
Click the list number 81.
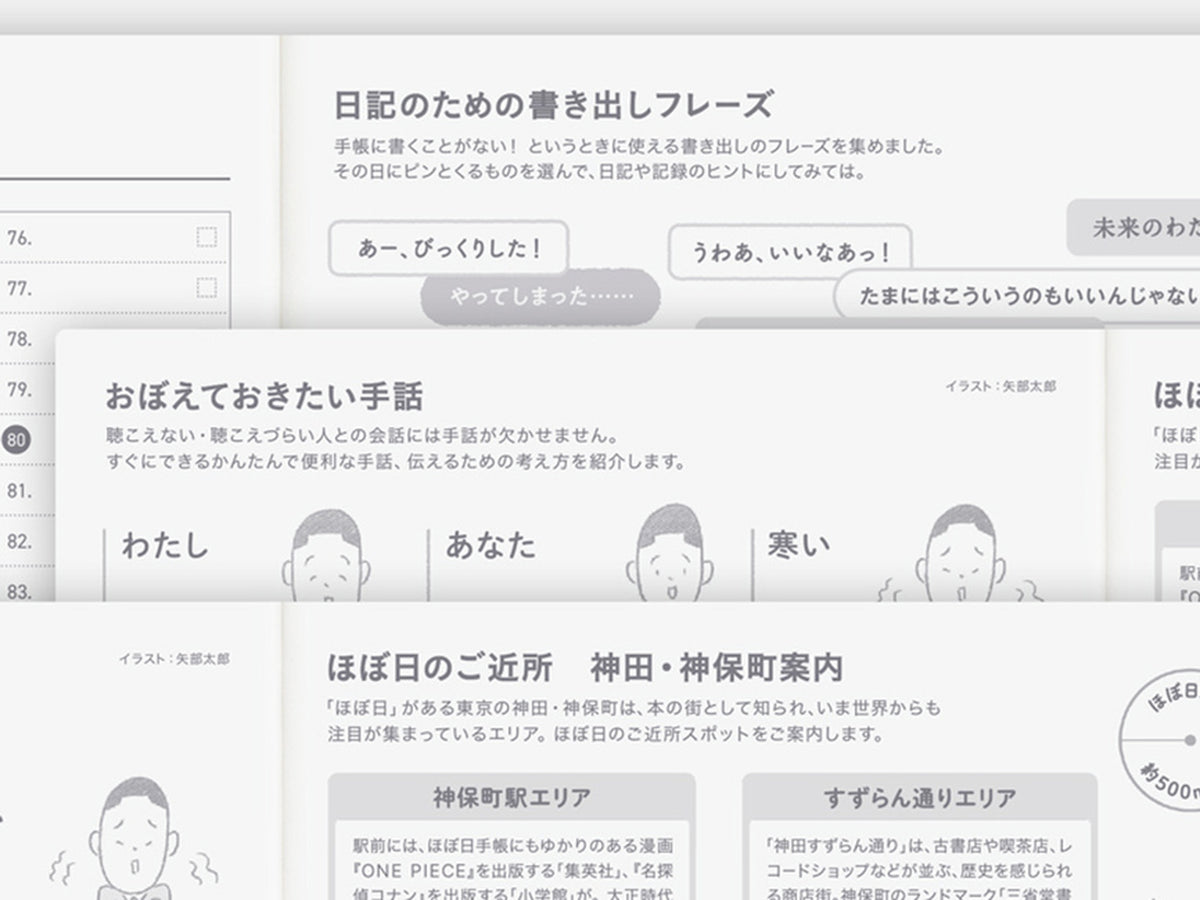[19, 490]
